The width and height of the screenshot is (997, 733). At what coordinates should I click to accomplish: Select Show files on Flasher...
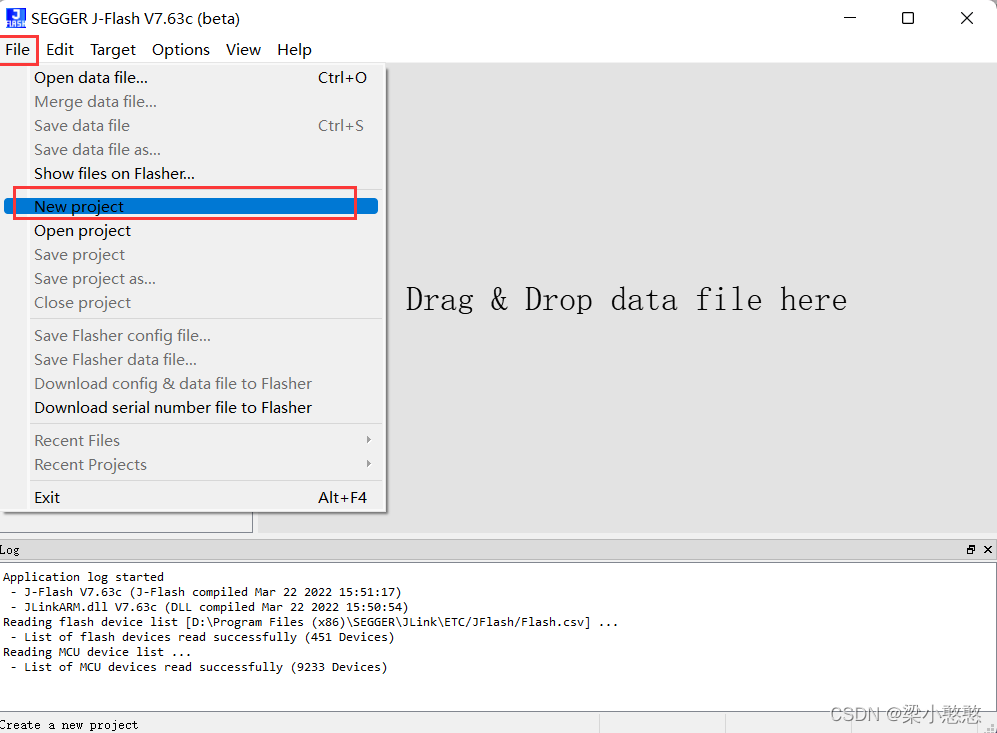pyautogui.click(x=191, y=174)
